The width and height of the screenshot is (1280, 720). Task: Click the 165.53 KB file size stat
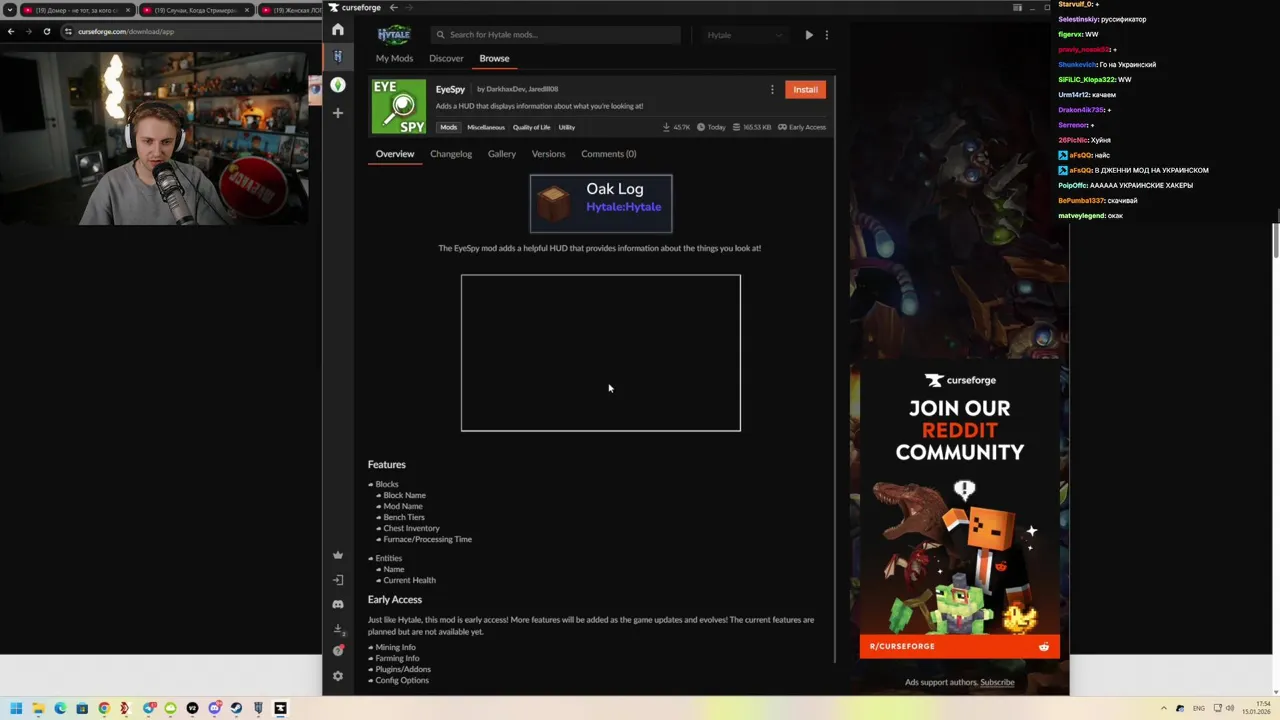tap(752, 127)
